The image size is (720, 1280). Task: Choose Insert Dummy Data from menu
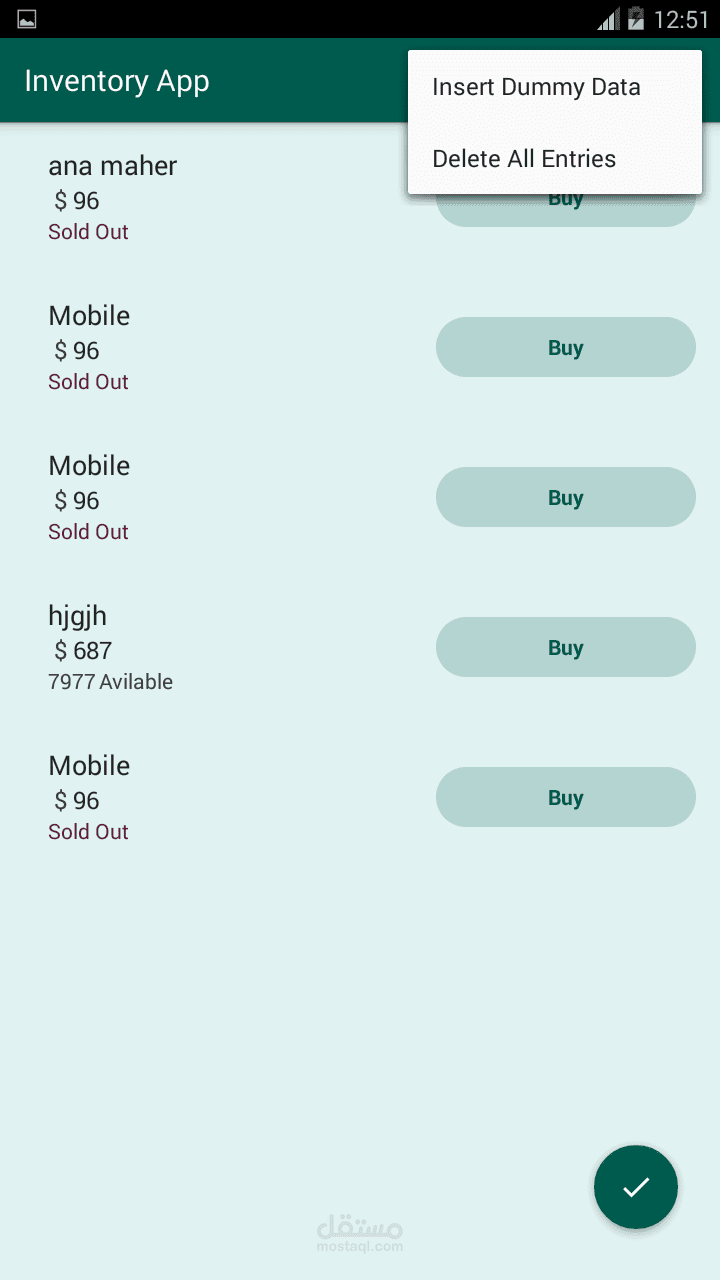coord(536,87)
